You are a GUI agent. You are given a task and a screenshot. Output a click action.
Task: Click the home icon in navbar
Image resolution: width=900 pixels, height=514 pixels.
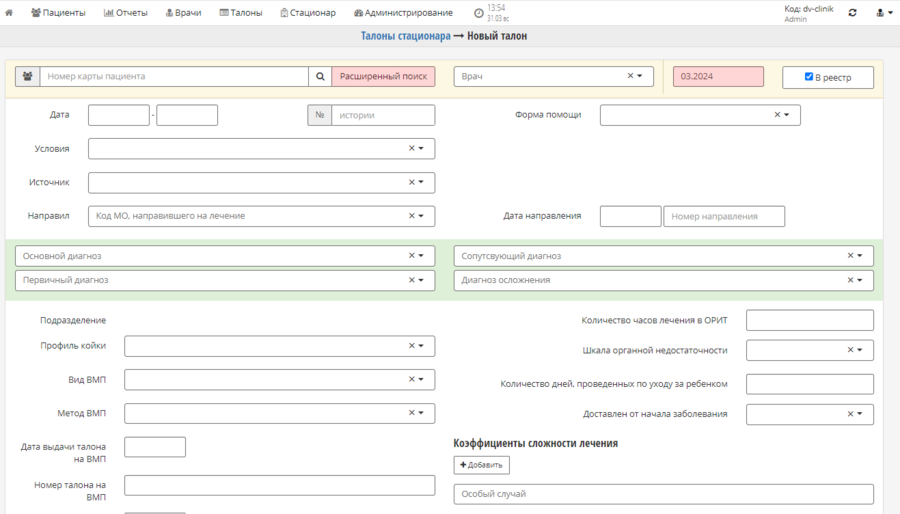(9, 13)
